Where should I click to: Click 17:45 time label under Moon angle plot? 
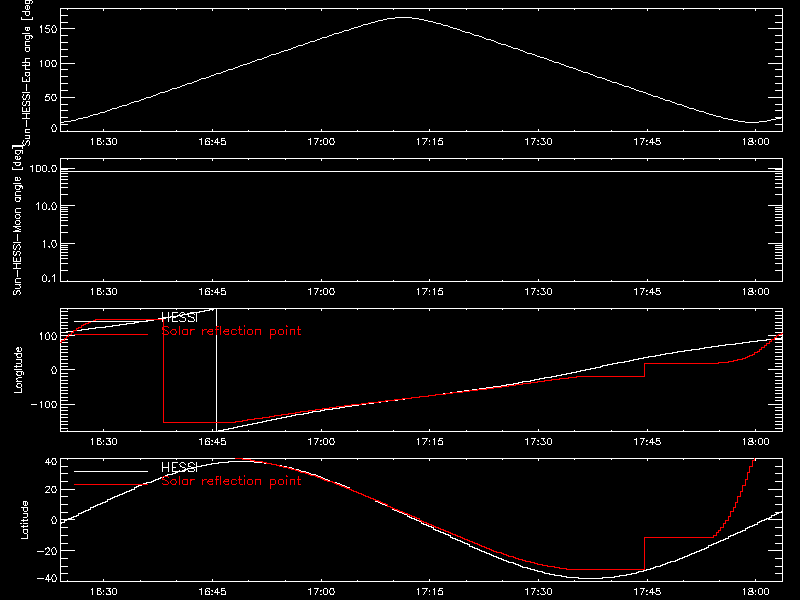click(647, 291)
